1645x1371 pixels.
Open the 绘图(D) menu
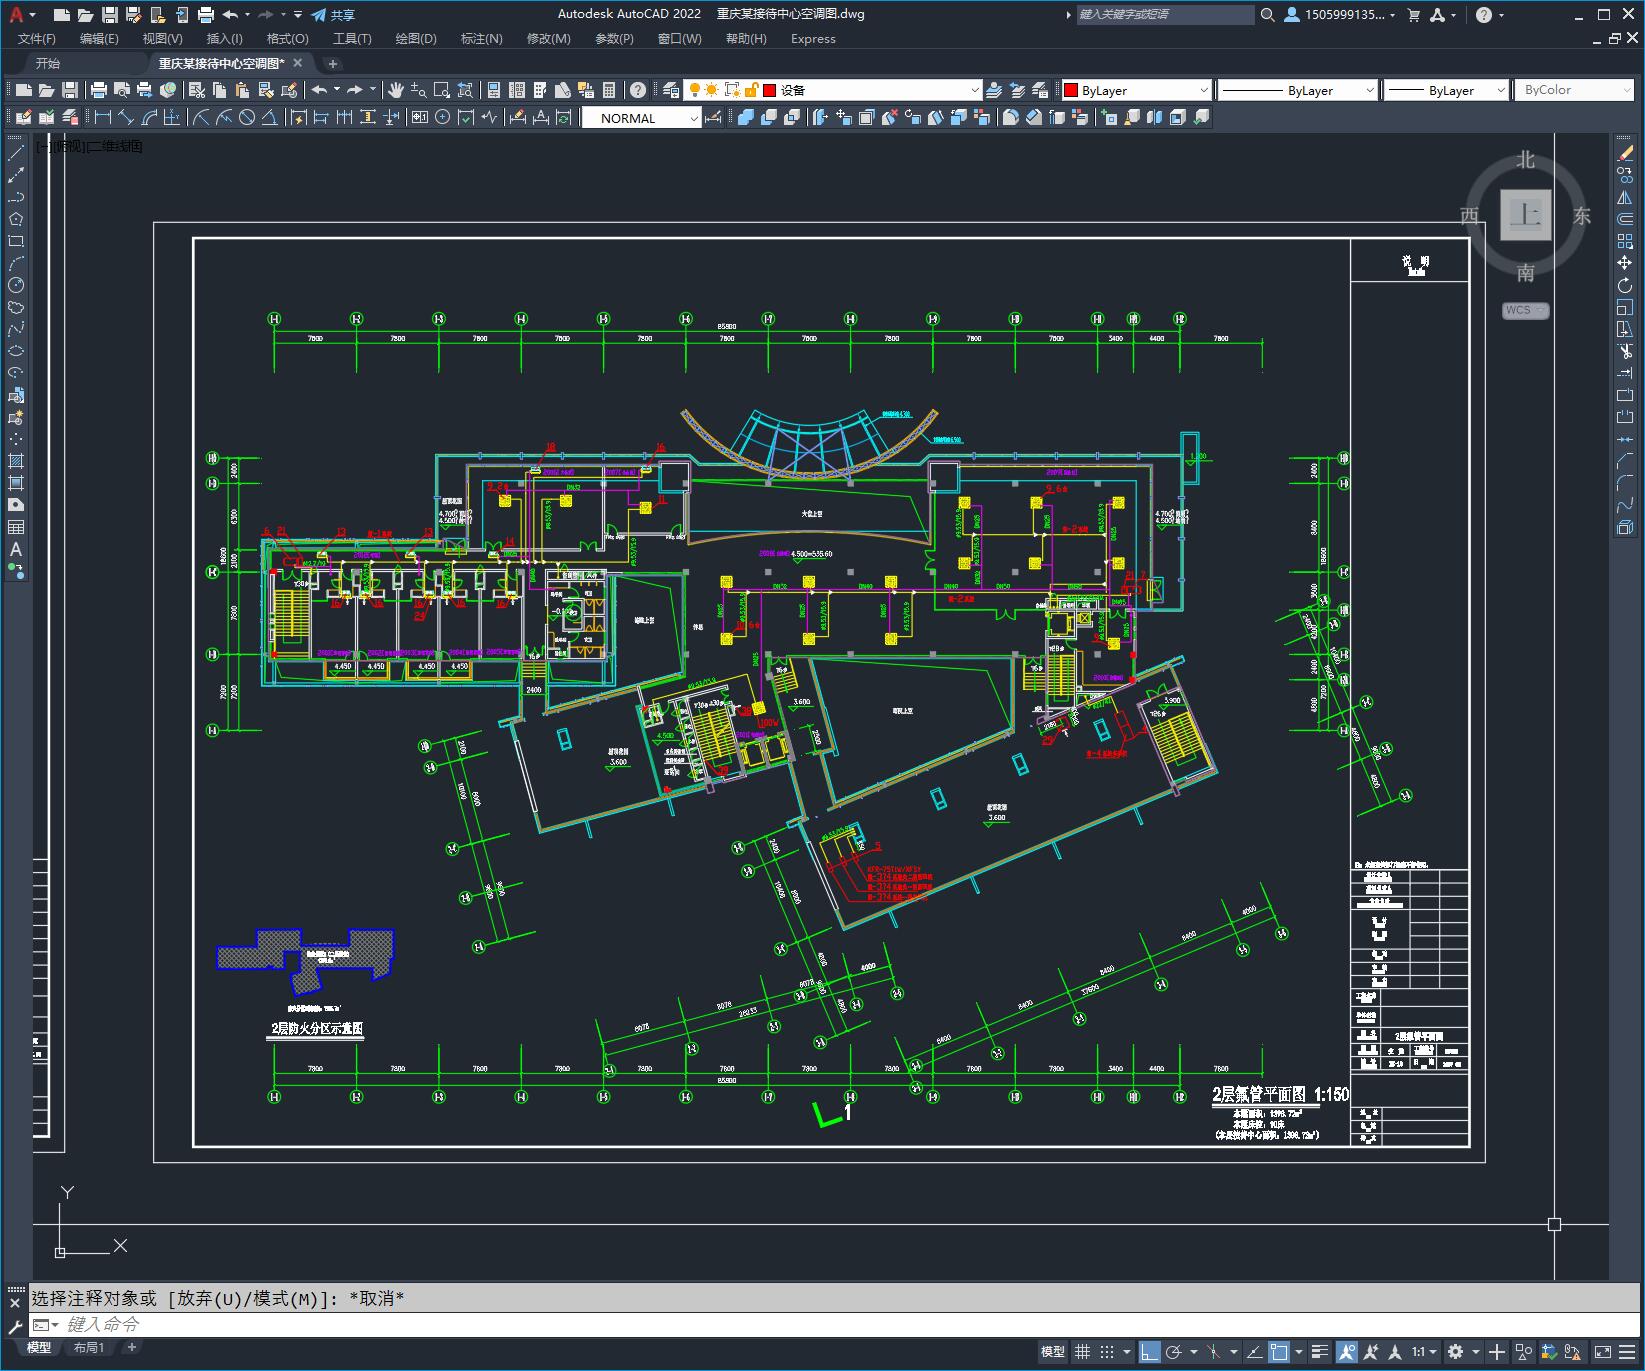coord(416,38)
